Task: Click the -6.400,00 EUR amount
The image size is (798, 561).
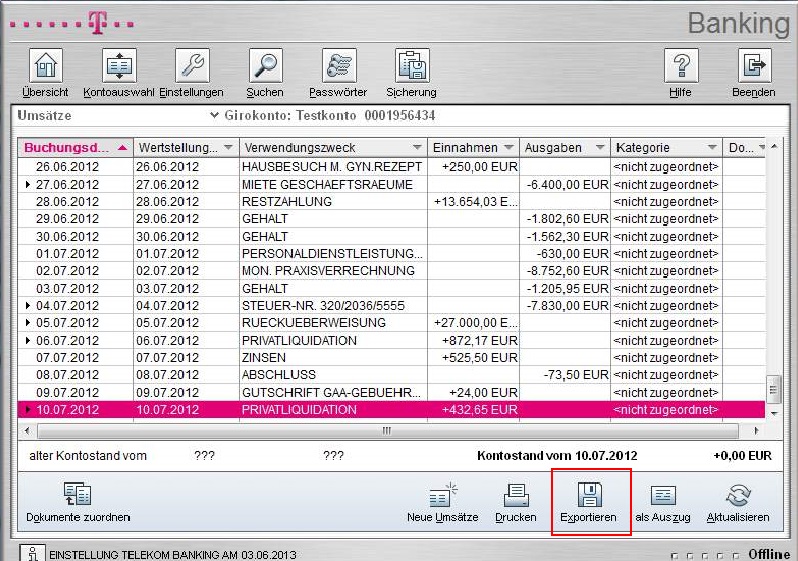Action: (x=567, y=184)
